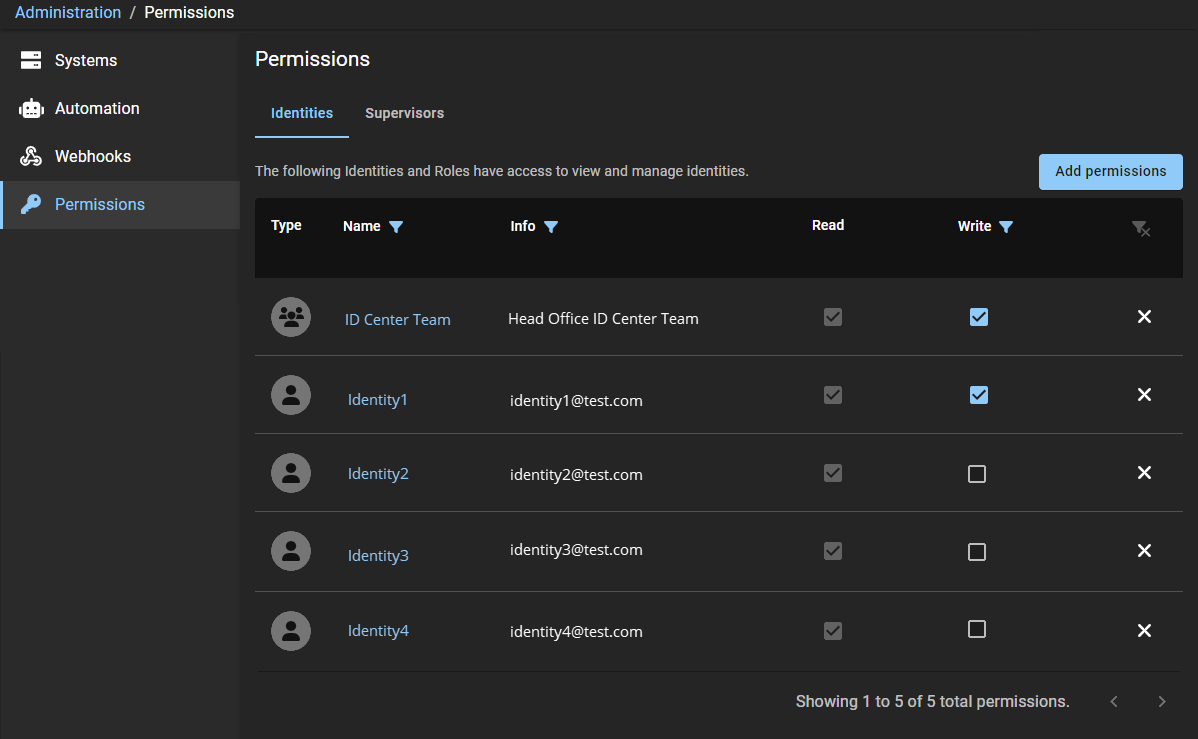This screenshot has width=1198, height=739.
Task: Click the Read column header
Action: point(827,225)
